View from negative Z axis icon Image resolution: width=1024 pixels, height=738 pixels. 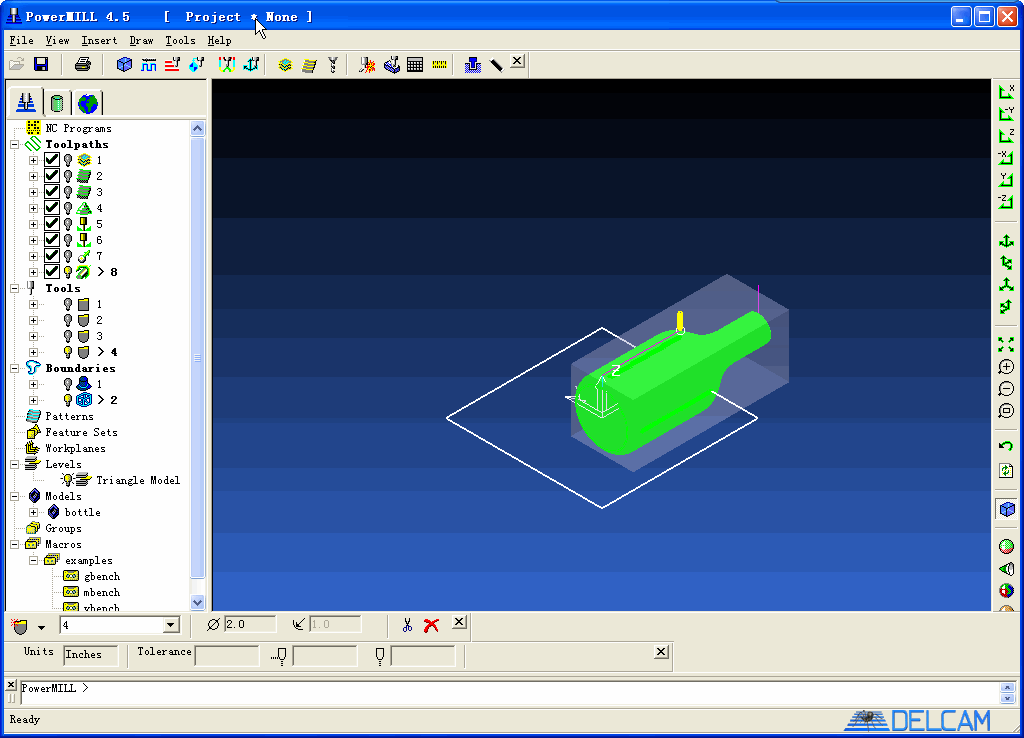1006,201
